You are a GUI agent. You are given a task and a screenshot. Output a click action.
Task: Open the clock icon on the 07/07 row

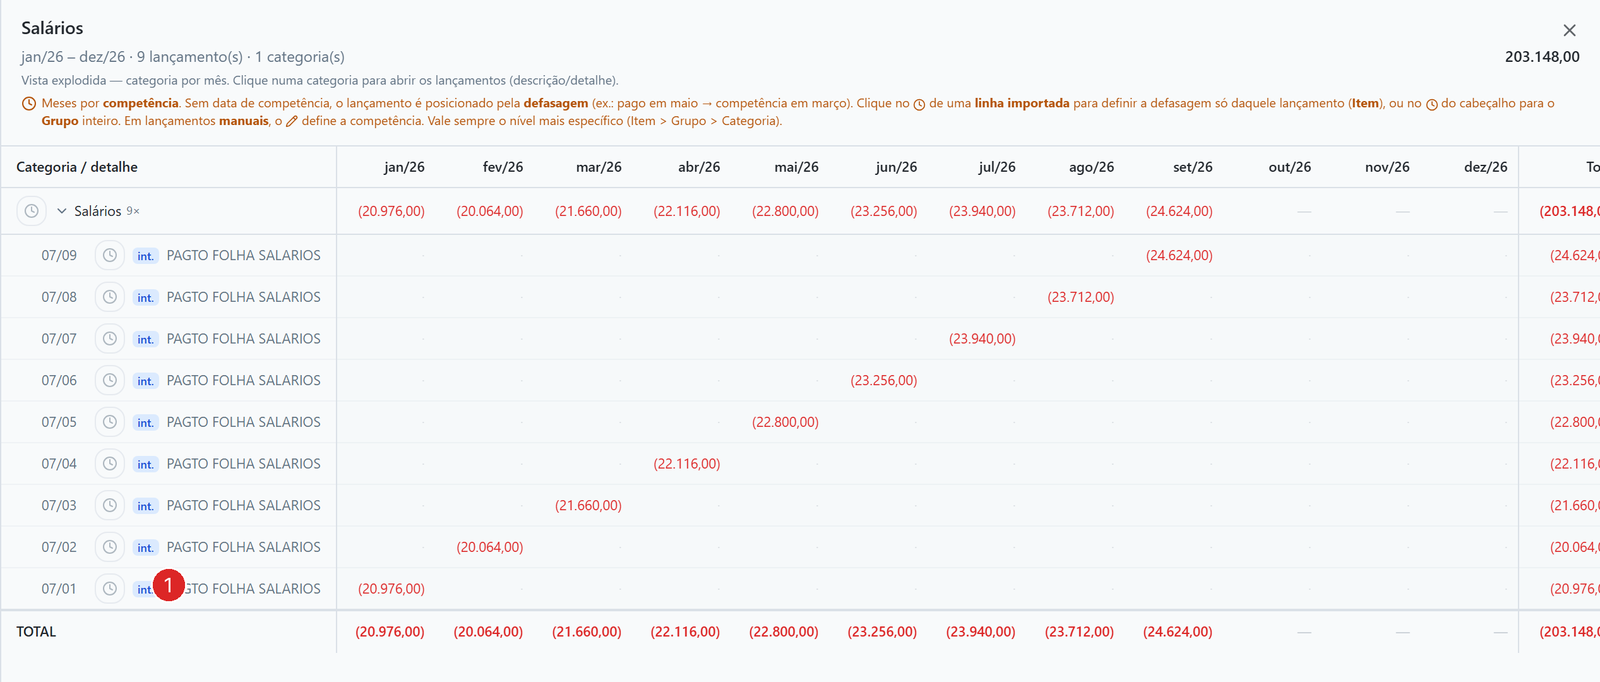click(110, 339)
